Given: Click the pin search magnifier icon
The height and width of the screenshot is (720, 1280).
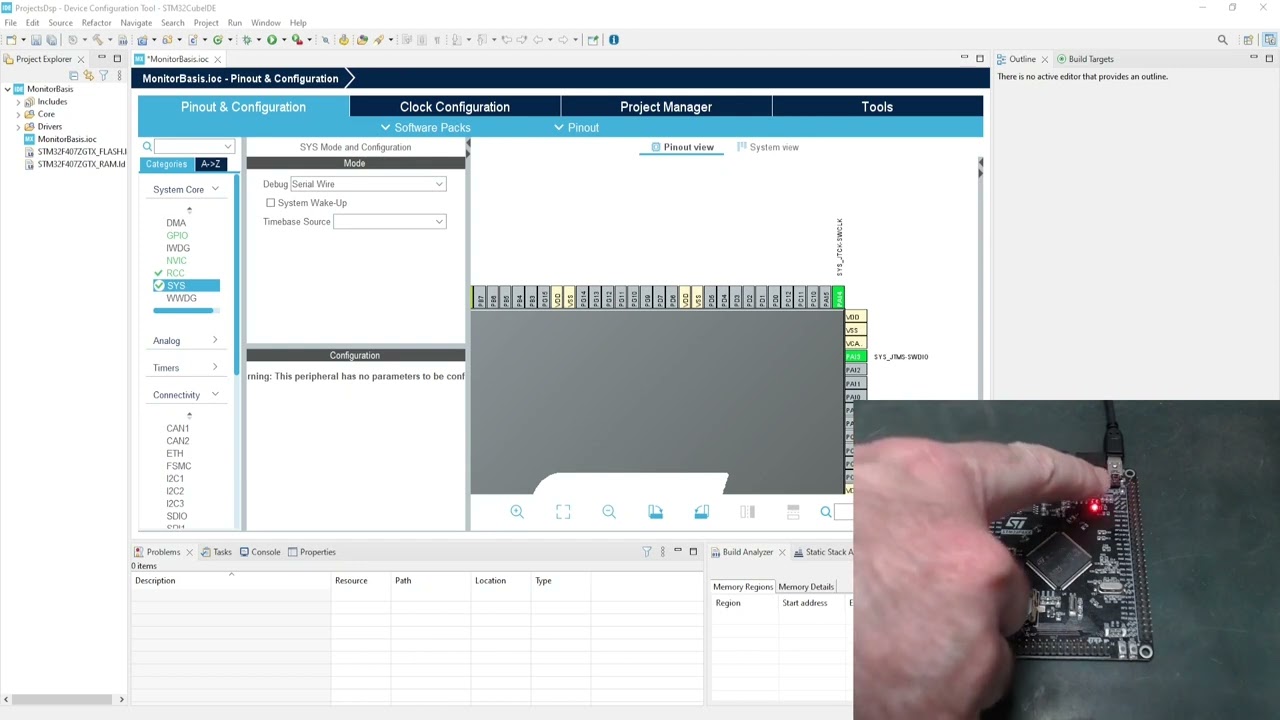Looking at the screenshot, I should coord(826,512).
